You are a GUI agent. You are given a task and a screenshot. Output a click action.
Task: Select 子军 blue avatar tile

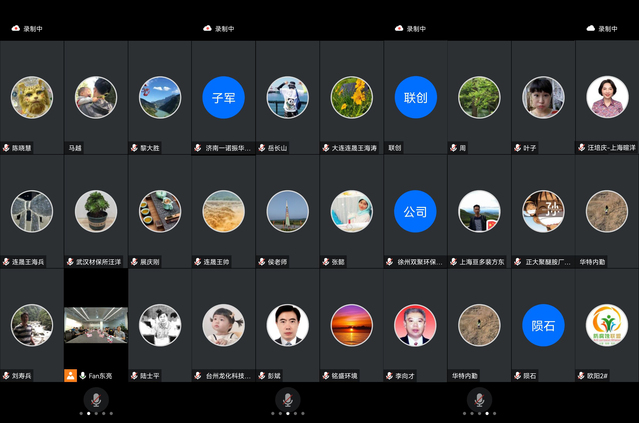click(223, 98)
